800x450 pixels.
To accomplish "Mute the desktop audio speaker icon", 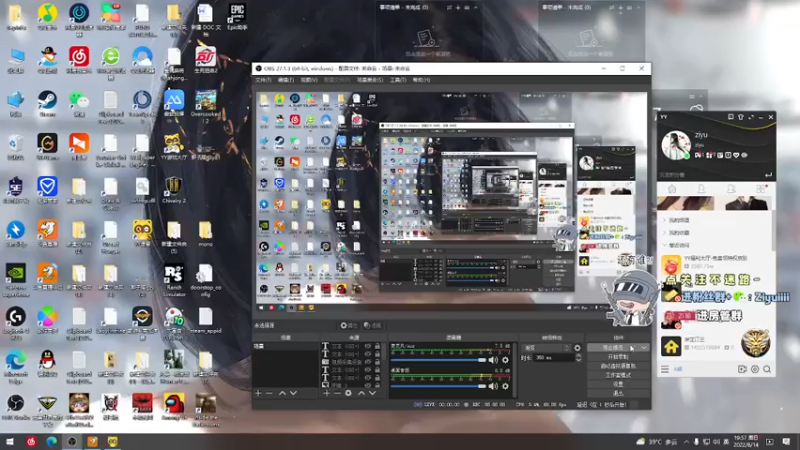I will pos(493,386).
